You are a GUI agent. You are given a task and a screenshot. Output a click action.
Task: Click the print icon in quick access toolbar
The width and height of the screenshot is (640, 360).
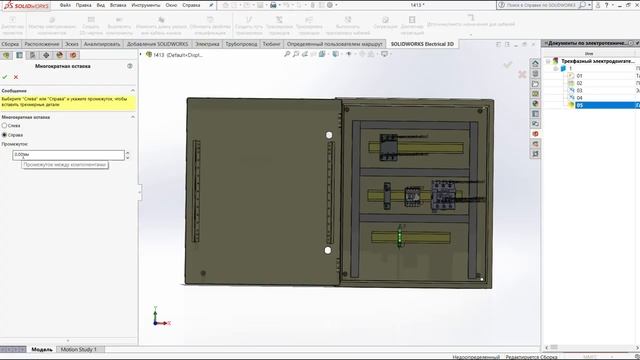[x=273, y=5]
